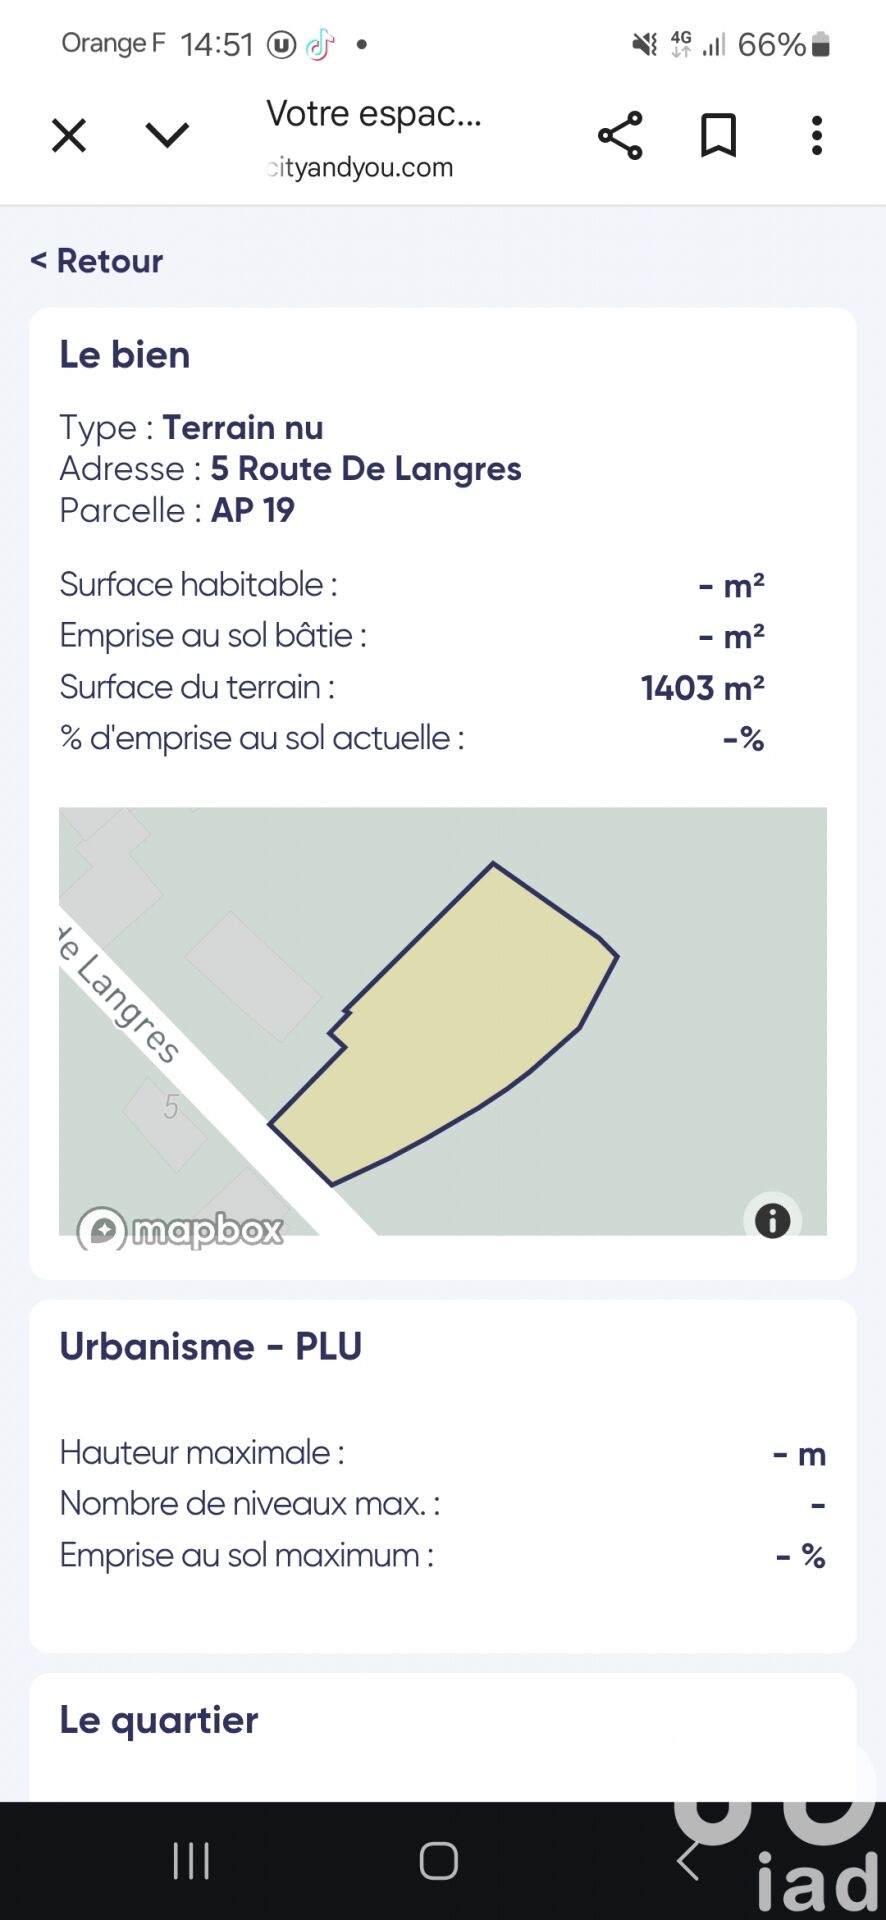Tap the 5 Route De Langres address
The width and height of the screenshot is (886, 1920).
[x=365, y=468]
